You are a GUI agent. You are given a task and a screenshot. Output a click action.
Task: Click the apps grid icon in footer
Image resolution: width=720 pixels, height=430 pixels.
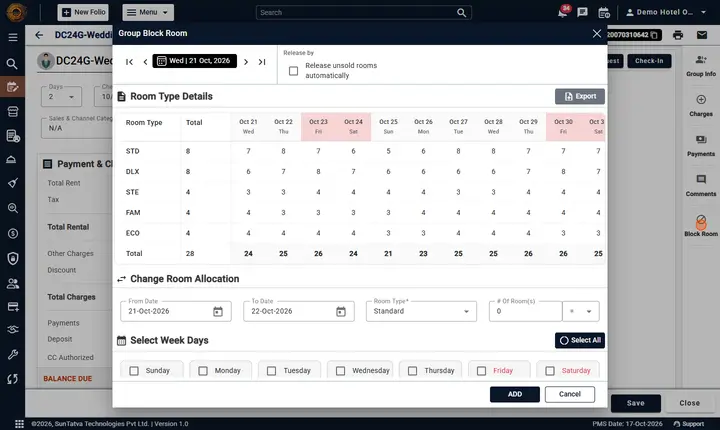coord(19,424)
